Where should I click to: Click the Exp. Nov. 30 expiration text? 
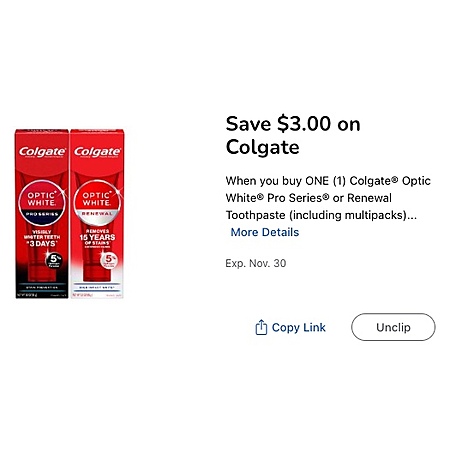tap(256, 263)
